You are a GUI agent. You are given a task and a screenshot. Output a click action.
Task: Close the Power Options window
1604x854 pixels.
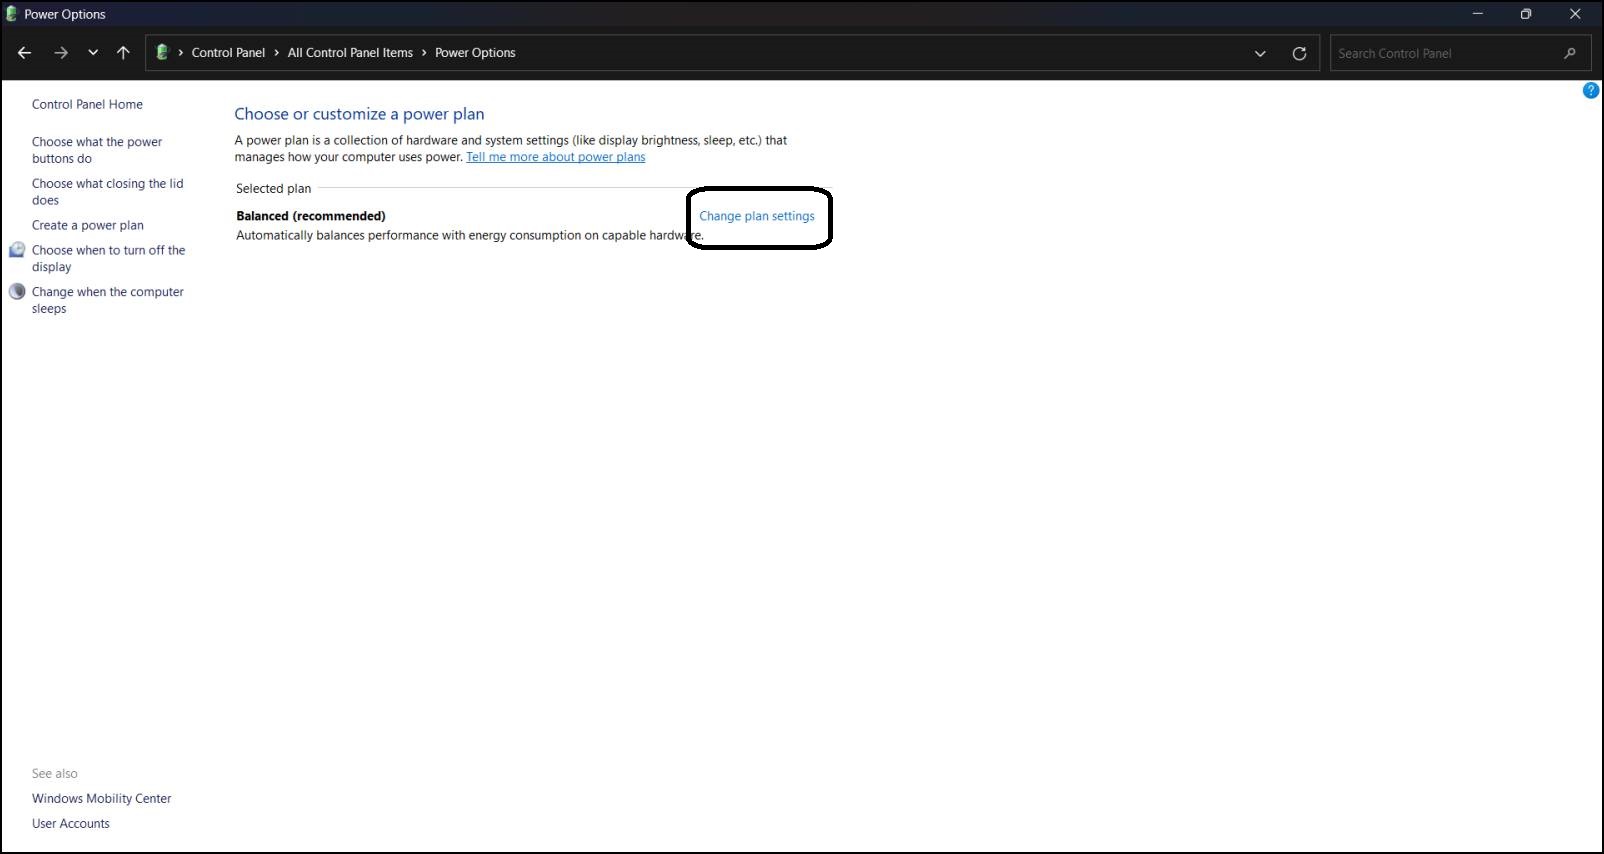[1575, 14]
